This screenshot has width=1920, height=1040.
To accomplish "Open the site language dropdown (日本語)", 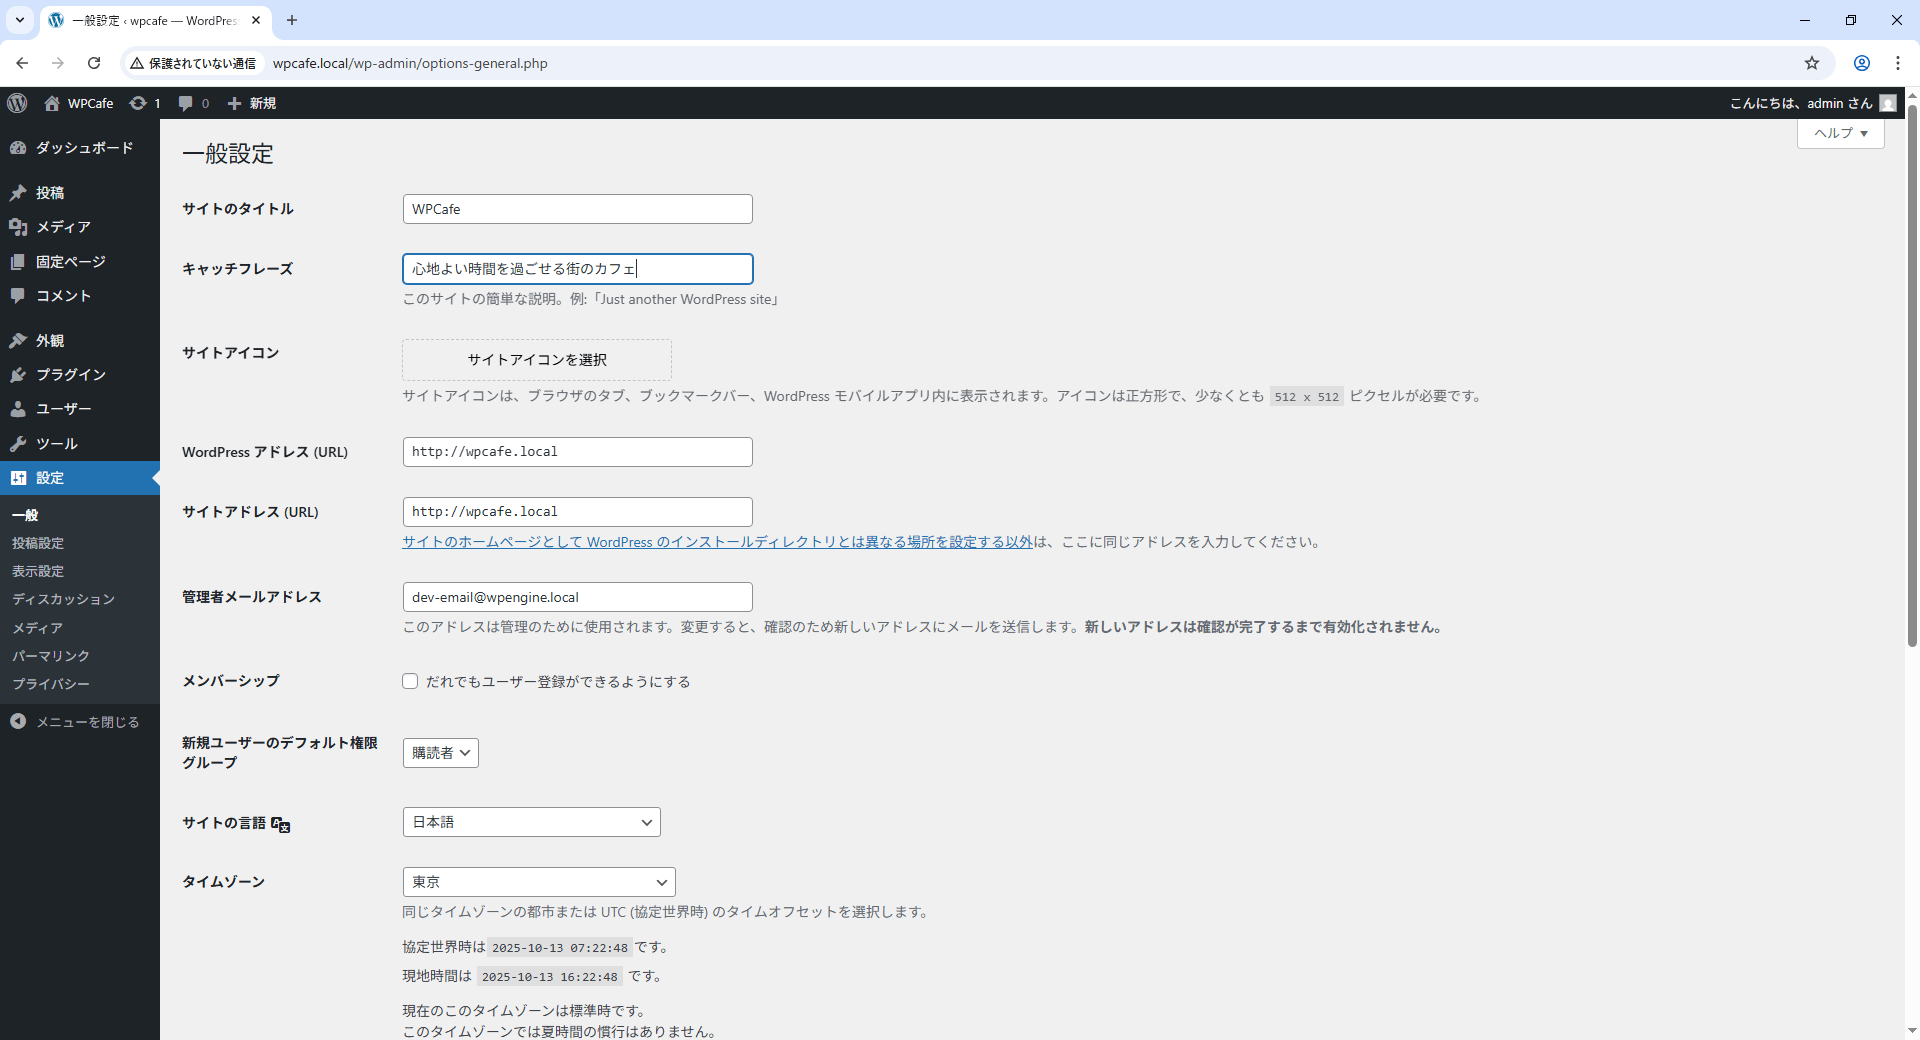I will pos(531,822).
